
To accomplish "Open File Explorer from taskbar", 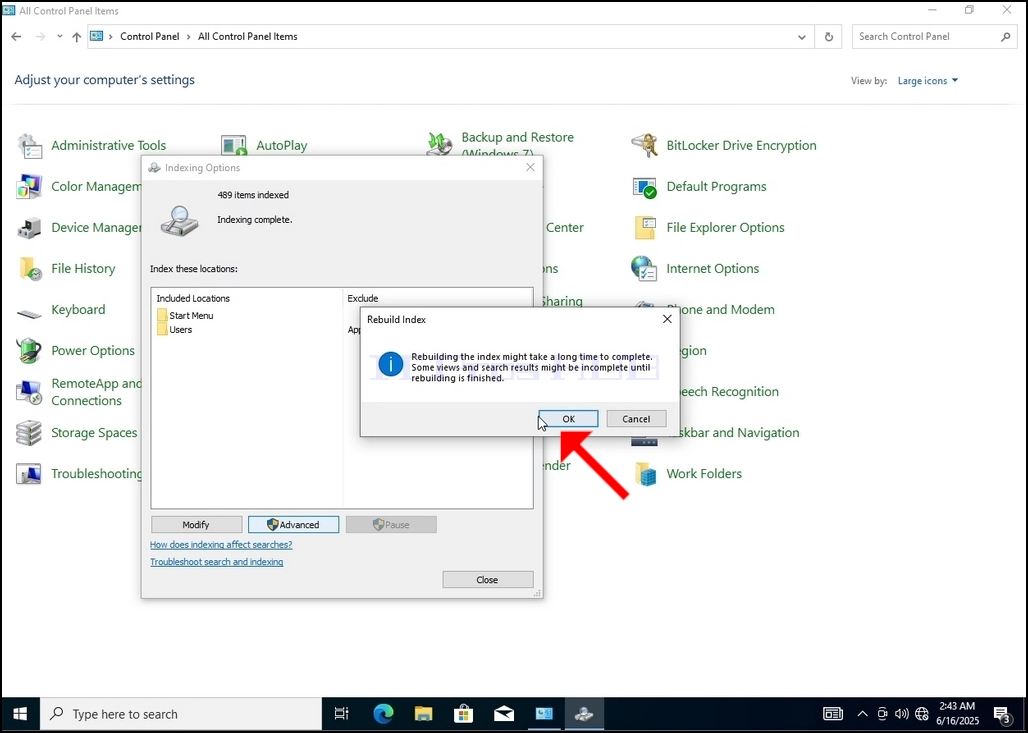I will [423, 714].
